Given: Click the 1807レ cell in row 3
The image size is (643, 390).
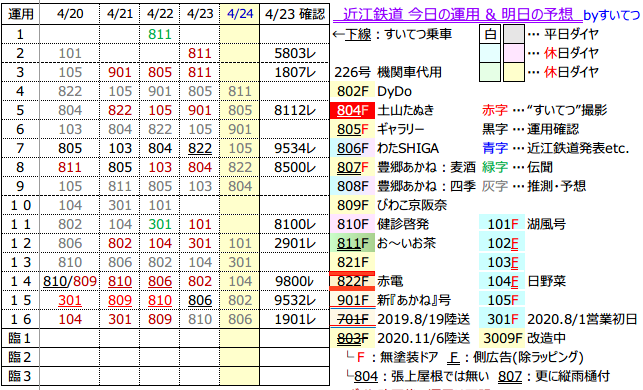Looking at the screenshot, I should tap(294, 72).
